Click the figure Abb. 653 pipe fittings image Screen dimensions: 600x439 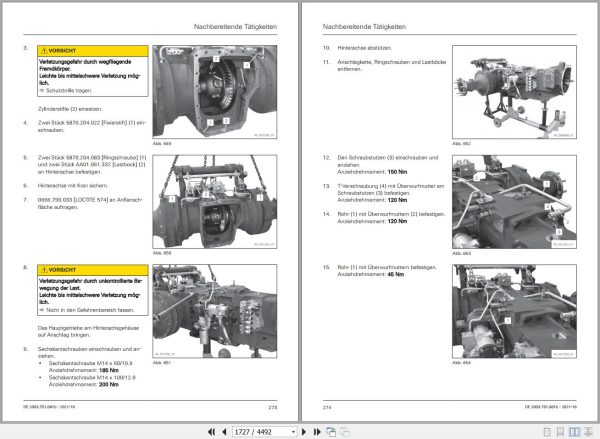[x=514, y=202]
